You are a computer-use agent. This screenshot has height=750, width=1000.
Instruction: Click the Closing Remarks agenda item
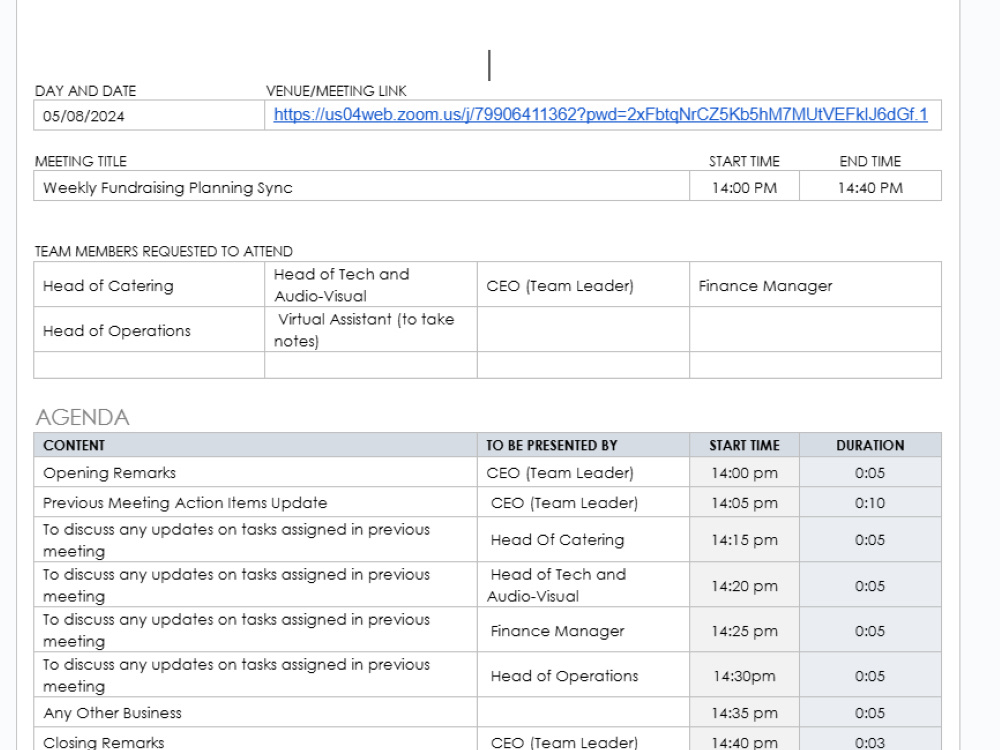tap(255, 740)
